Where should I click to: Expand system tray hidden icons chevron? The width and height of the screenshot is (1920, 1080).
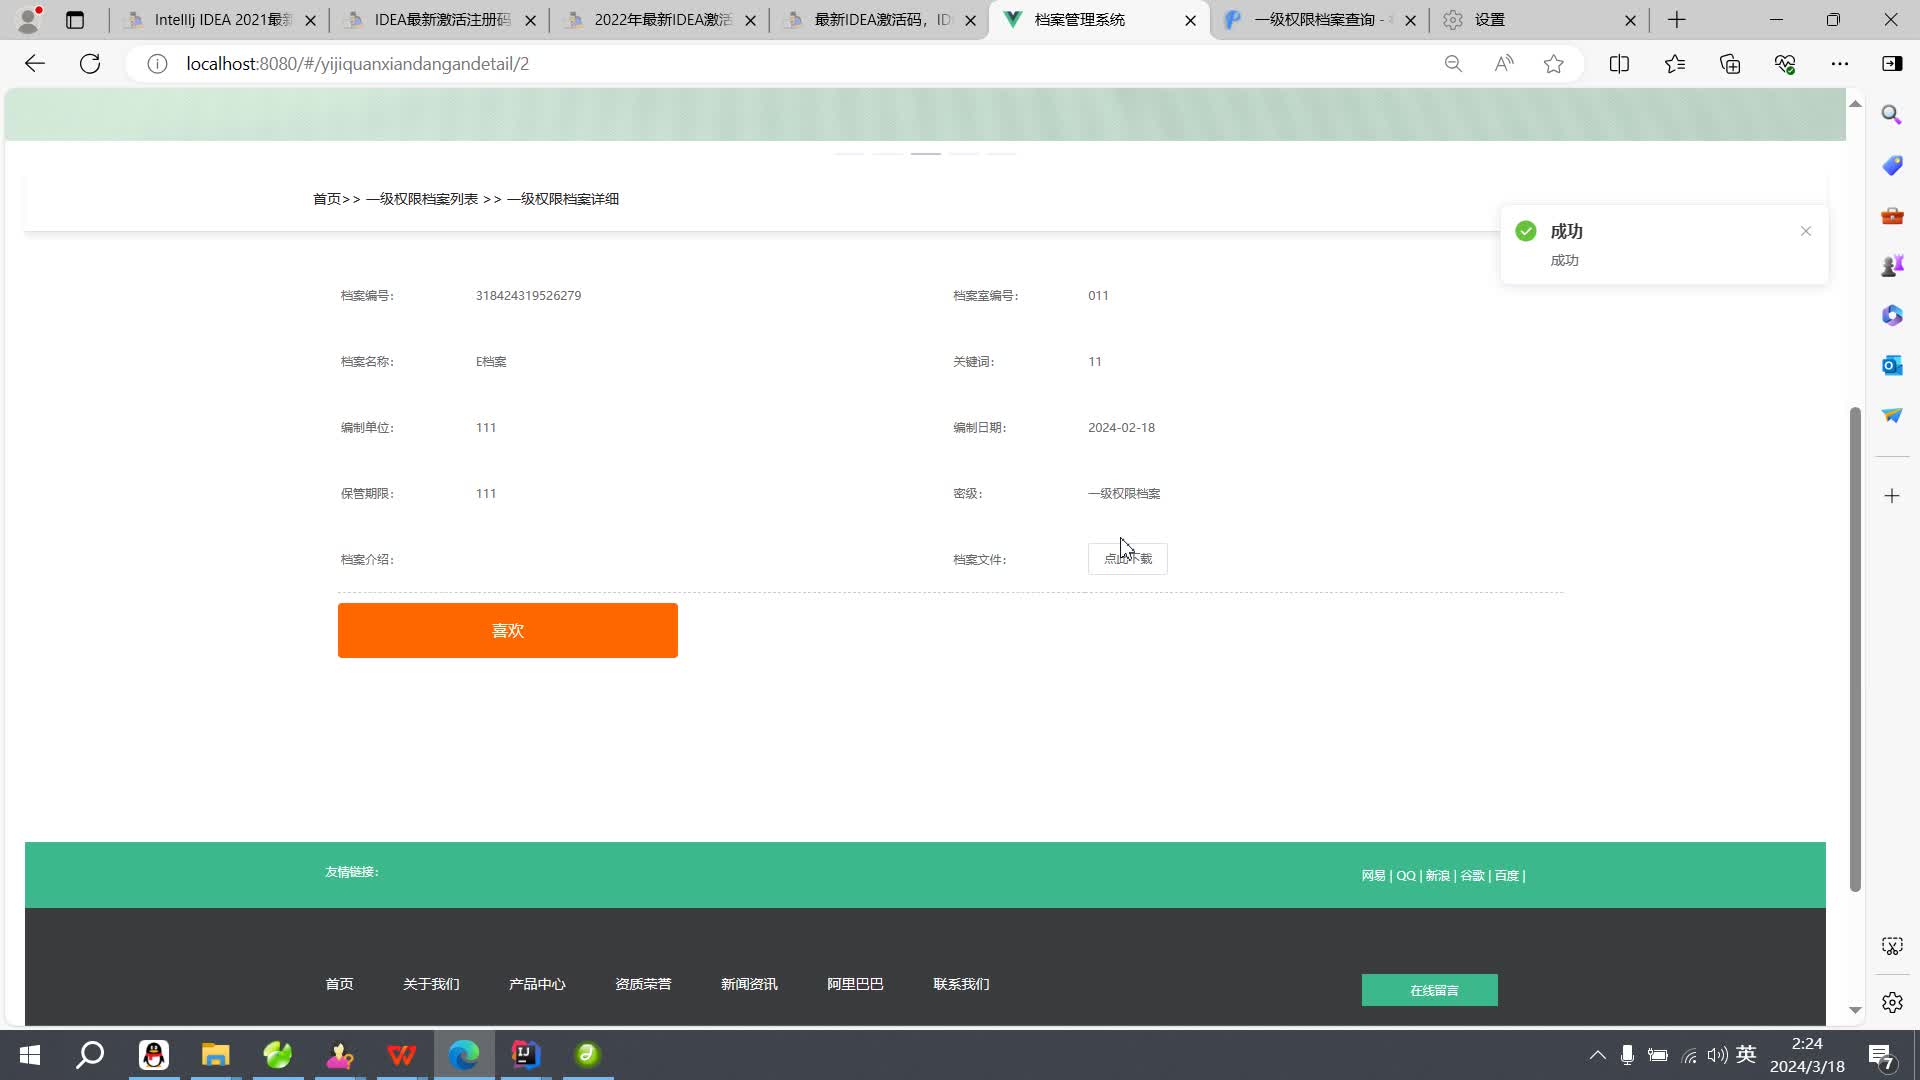(x=1597, y=1055)
